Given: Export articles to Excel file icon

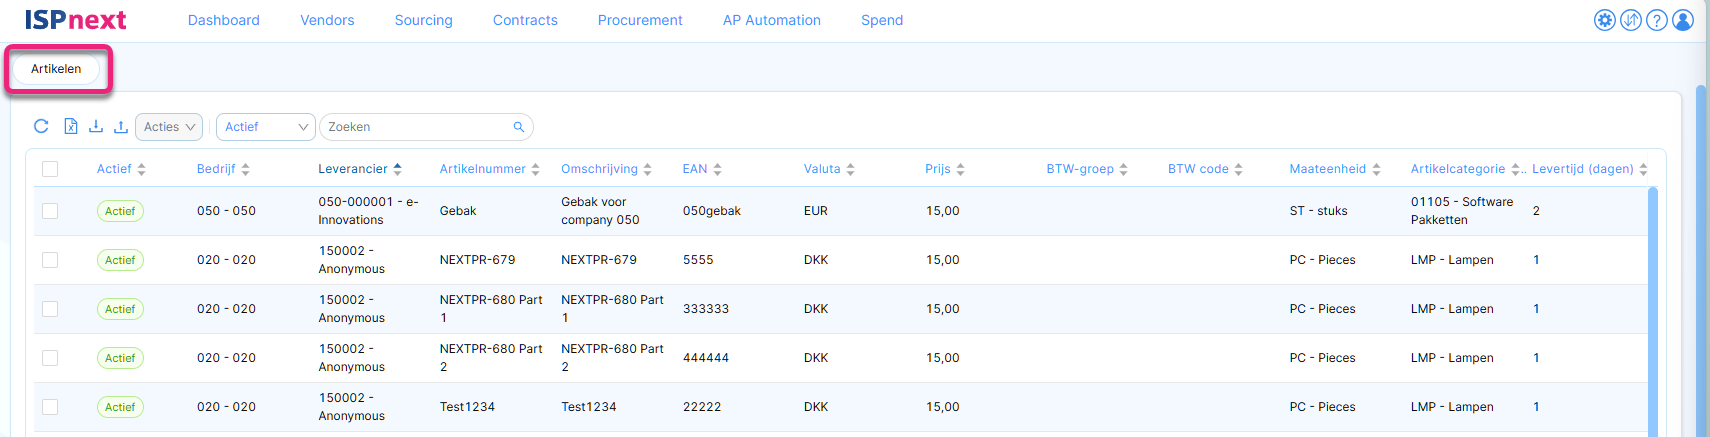Looking at the screenshot, I should tap(71, 126).
